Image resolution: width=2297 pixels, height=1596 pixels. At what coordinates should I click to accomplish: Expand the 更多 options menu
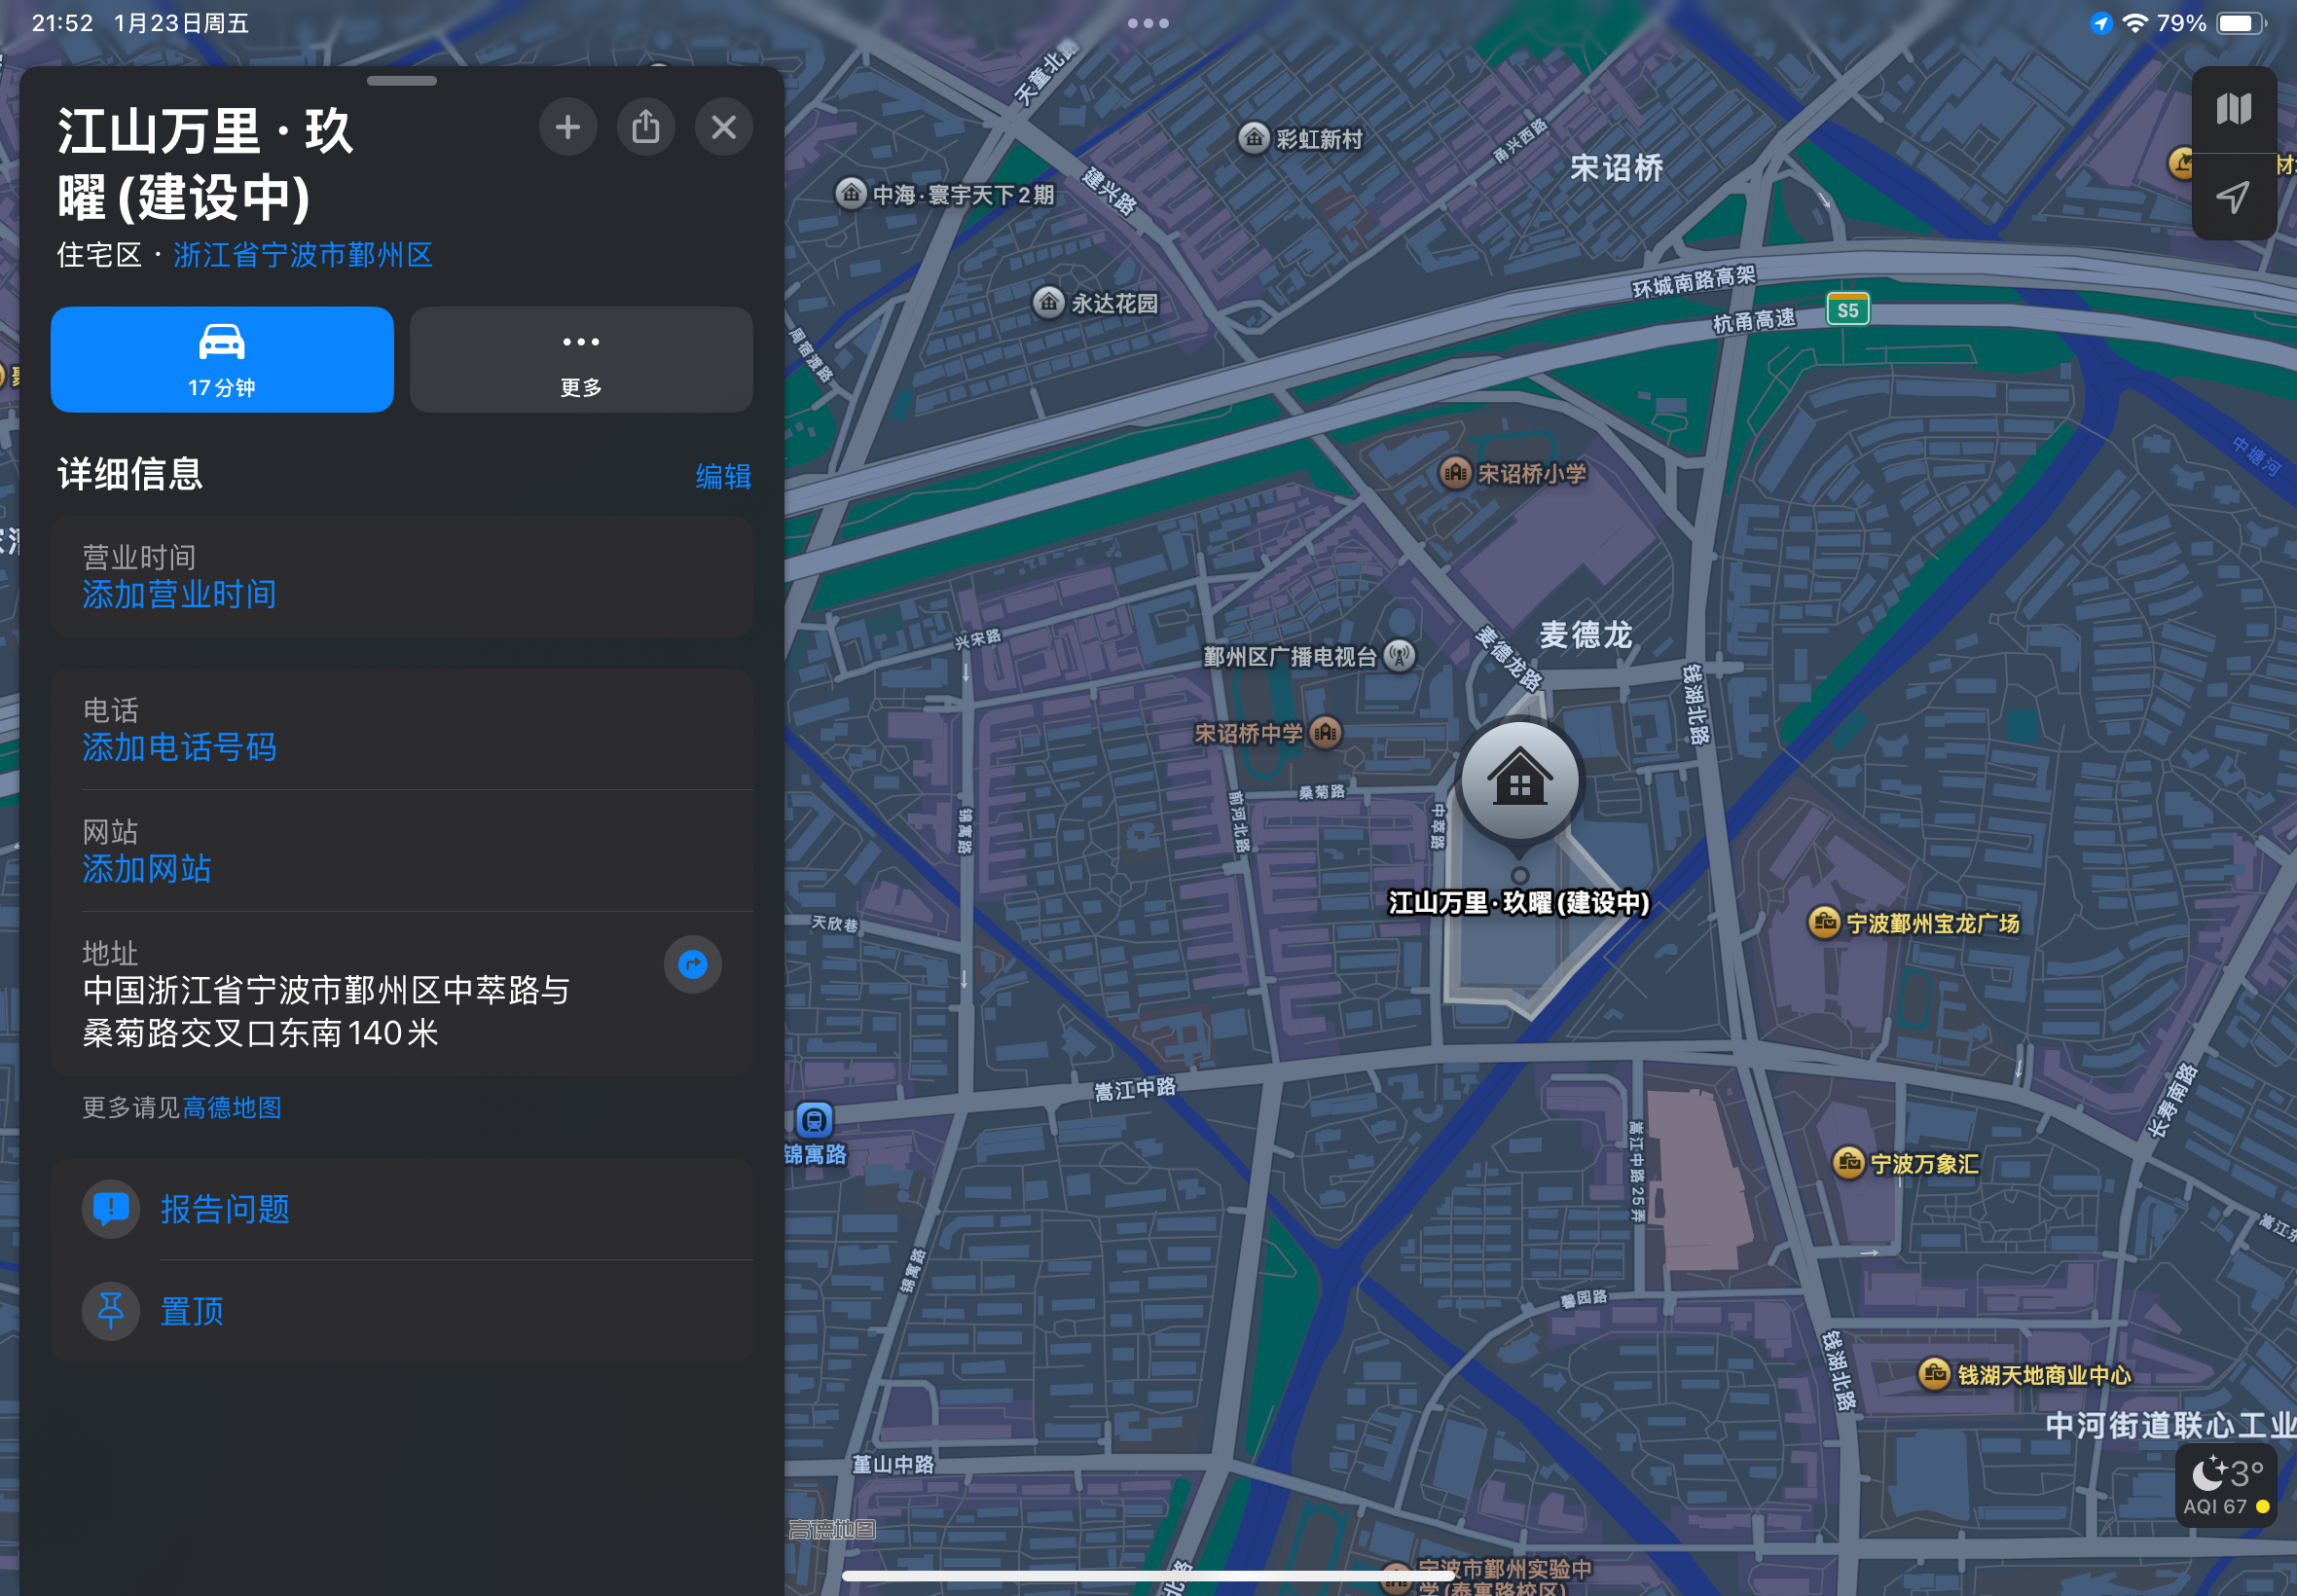pos(581,359)
